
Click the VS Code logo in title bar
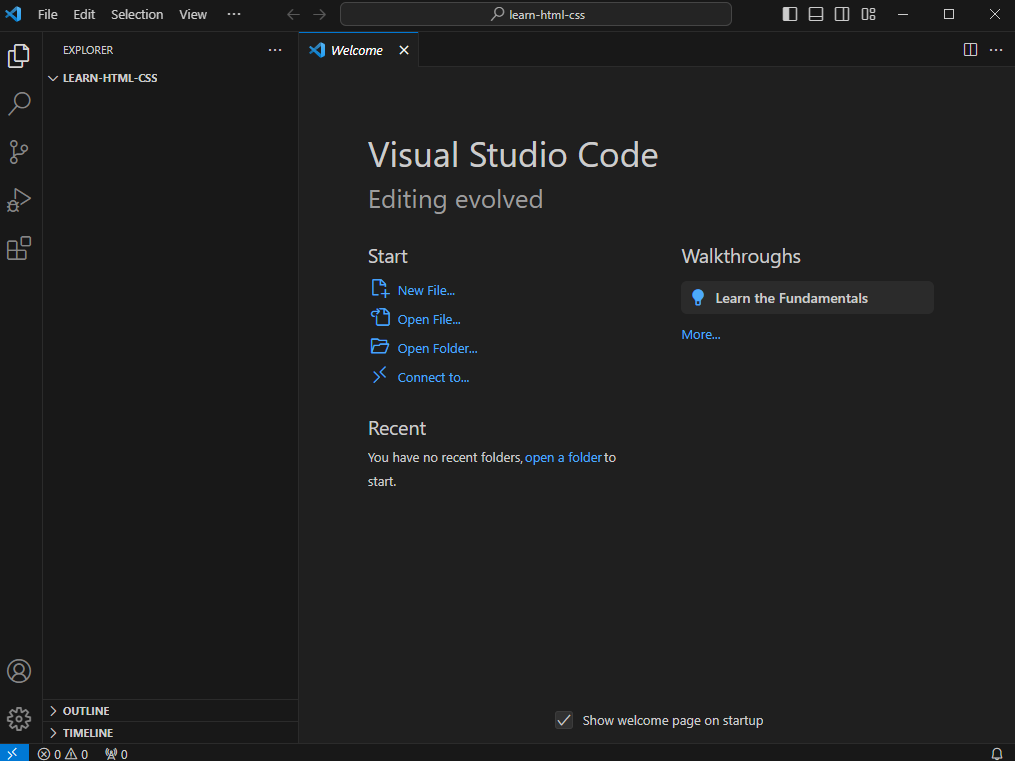[14, 14]
